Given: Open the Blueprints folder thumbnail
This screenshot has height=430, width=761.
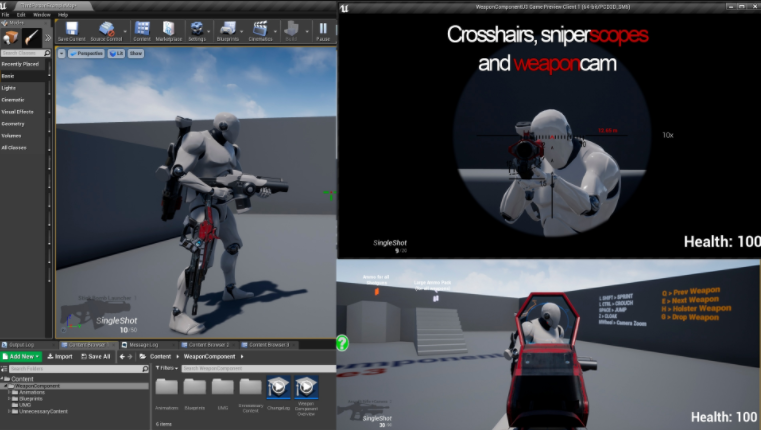Looking at the screenshot, I should [195, 387].
